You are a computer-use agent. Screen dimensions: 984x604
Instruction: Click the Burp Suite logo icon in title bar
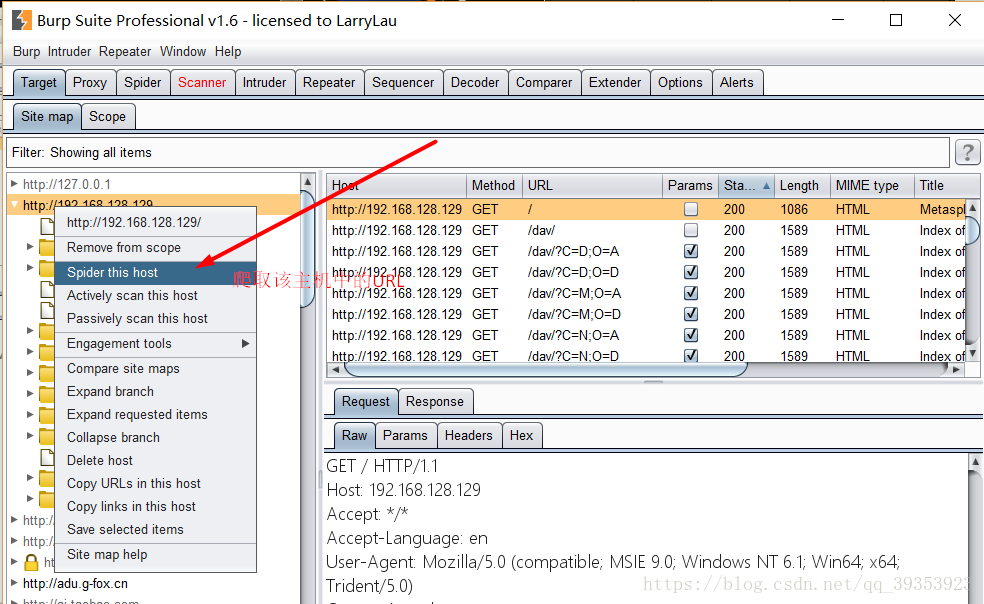(21, 20)
